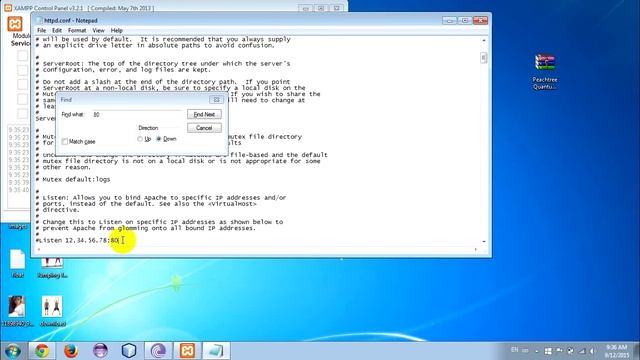Screen dimensions: 640x360
Task: Switch to XAMPP via taskbar icon
Action: pyautogui.click(x=187, y=351)
